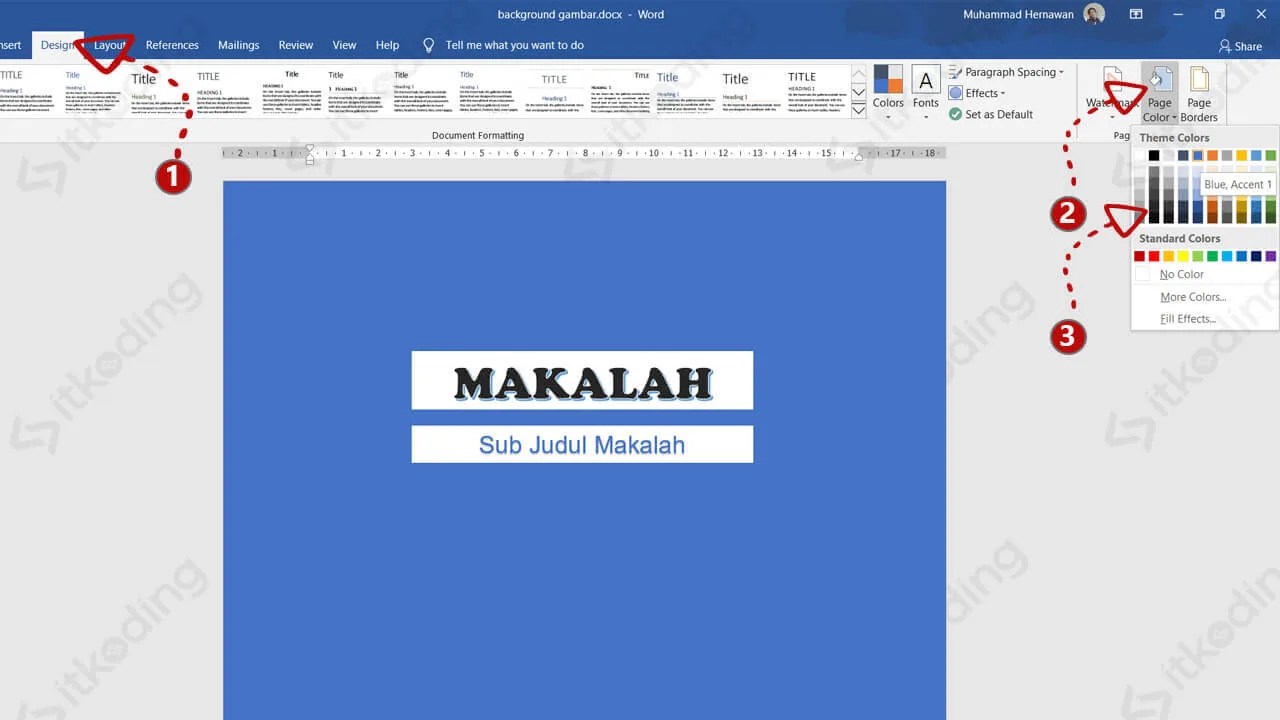
Task: Open Ribbon Display Options in title bar
Action: [x=1136, y=14]
